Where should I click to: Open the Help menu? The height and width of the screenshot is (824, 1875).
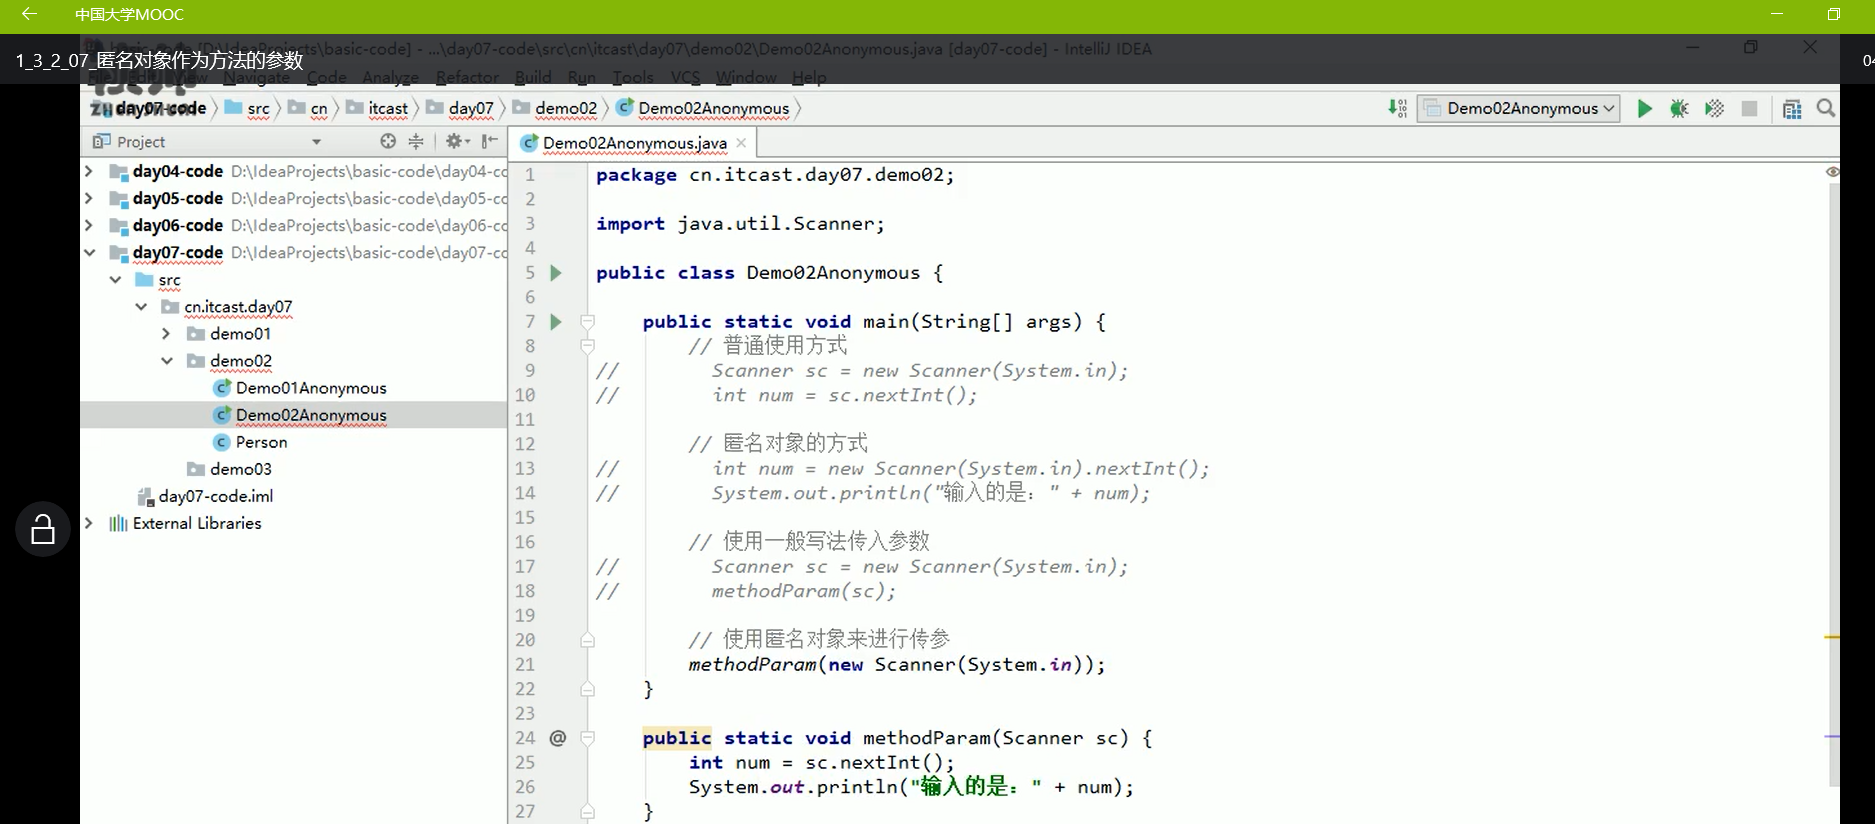809,77
